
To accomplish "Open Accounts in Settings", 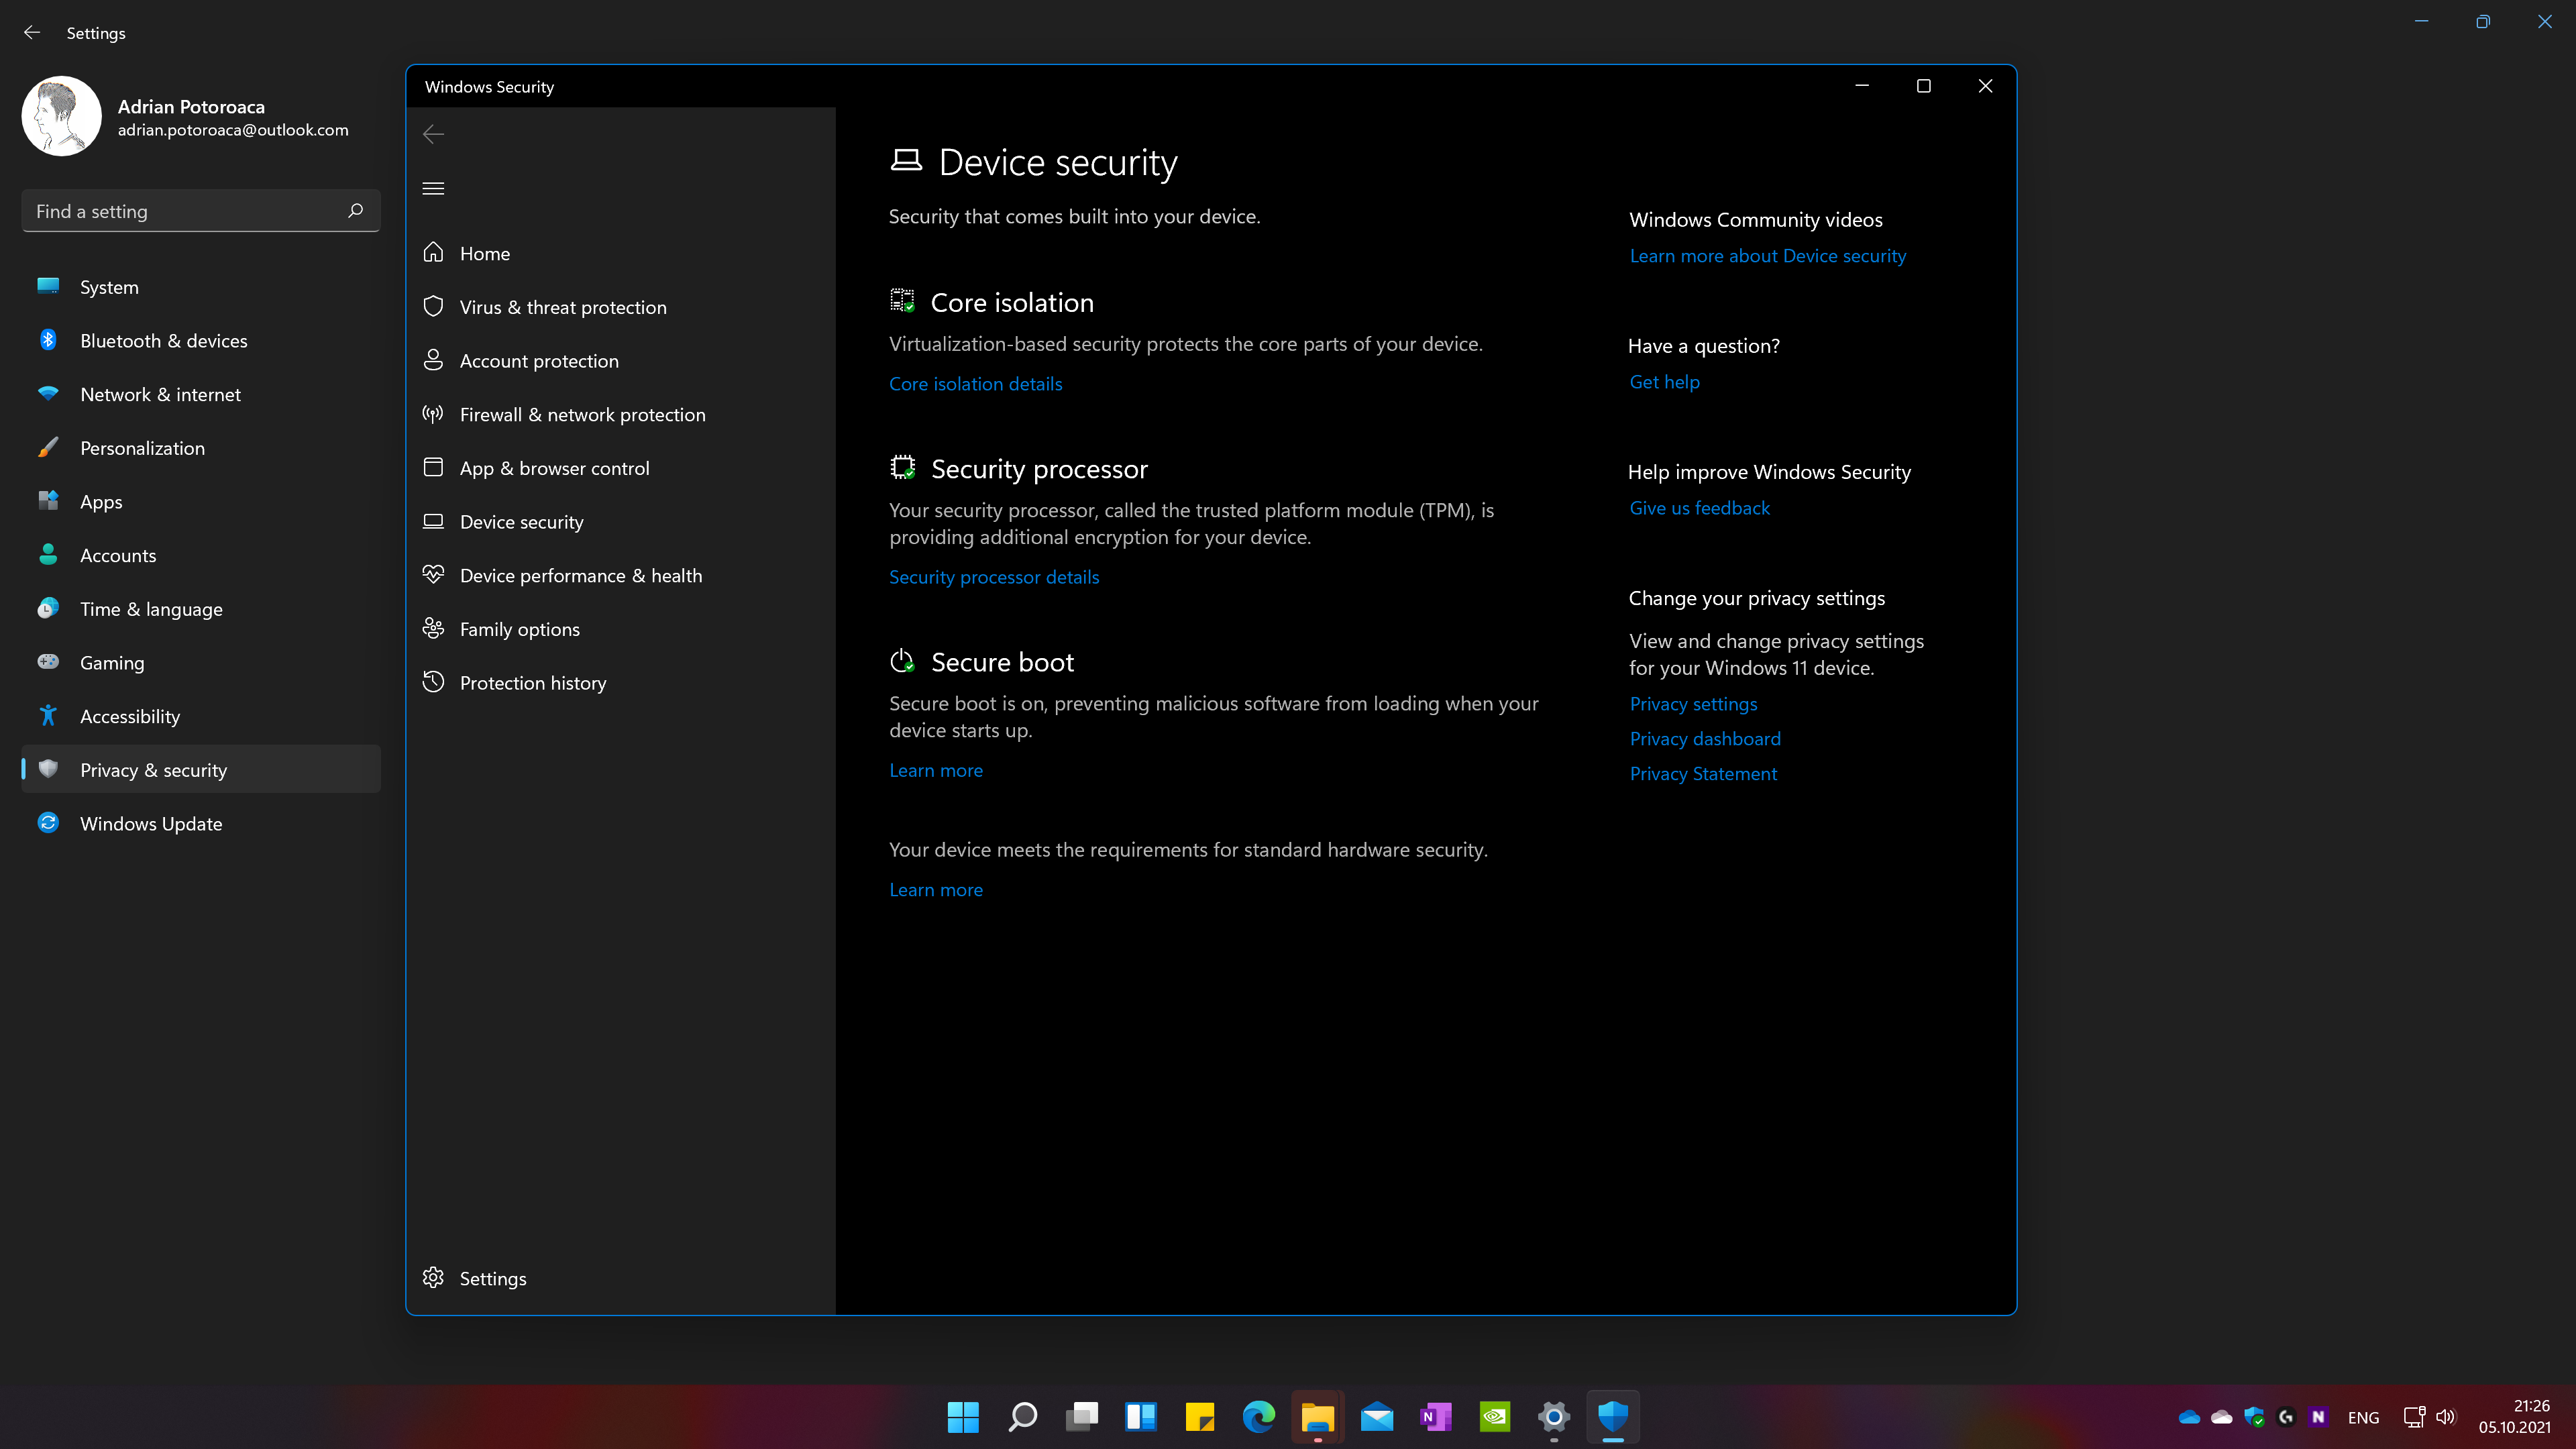I will (x=201, y=555).
